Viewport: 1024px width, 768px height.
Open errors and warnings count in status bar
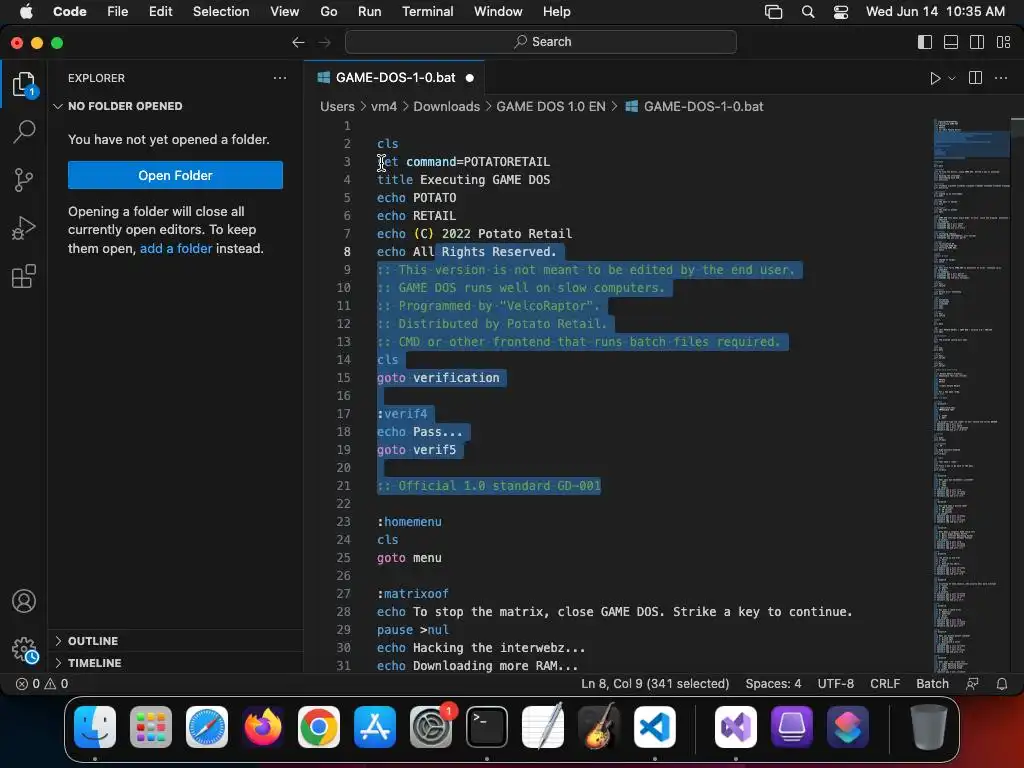[x=42, y=684]
